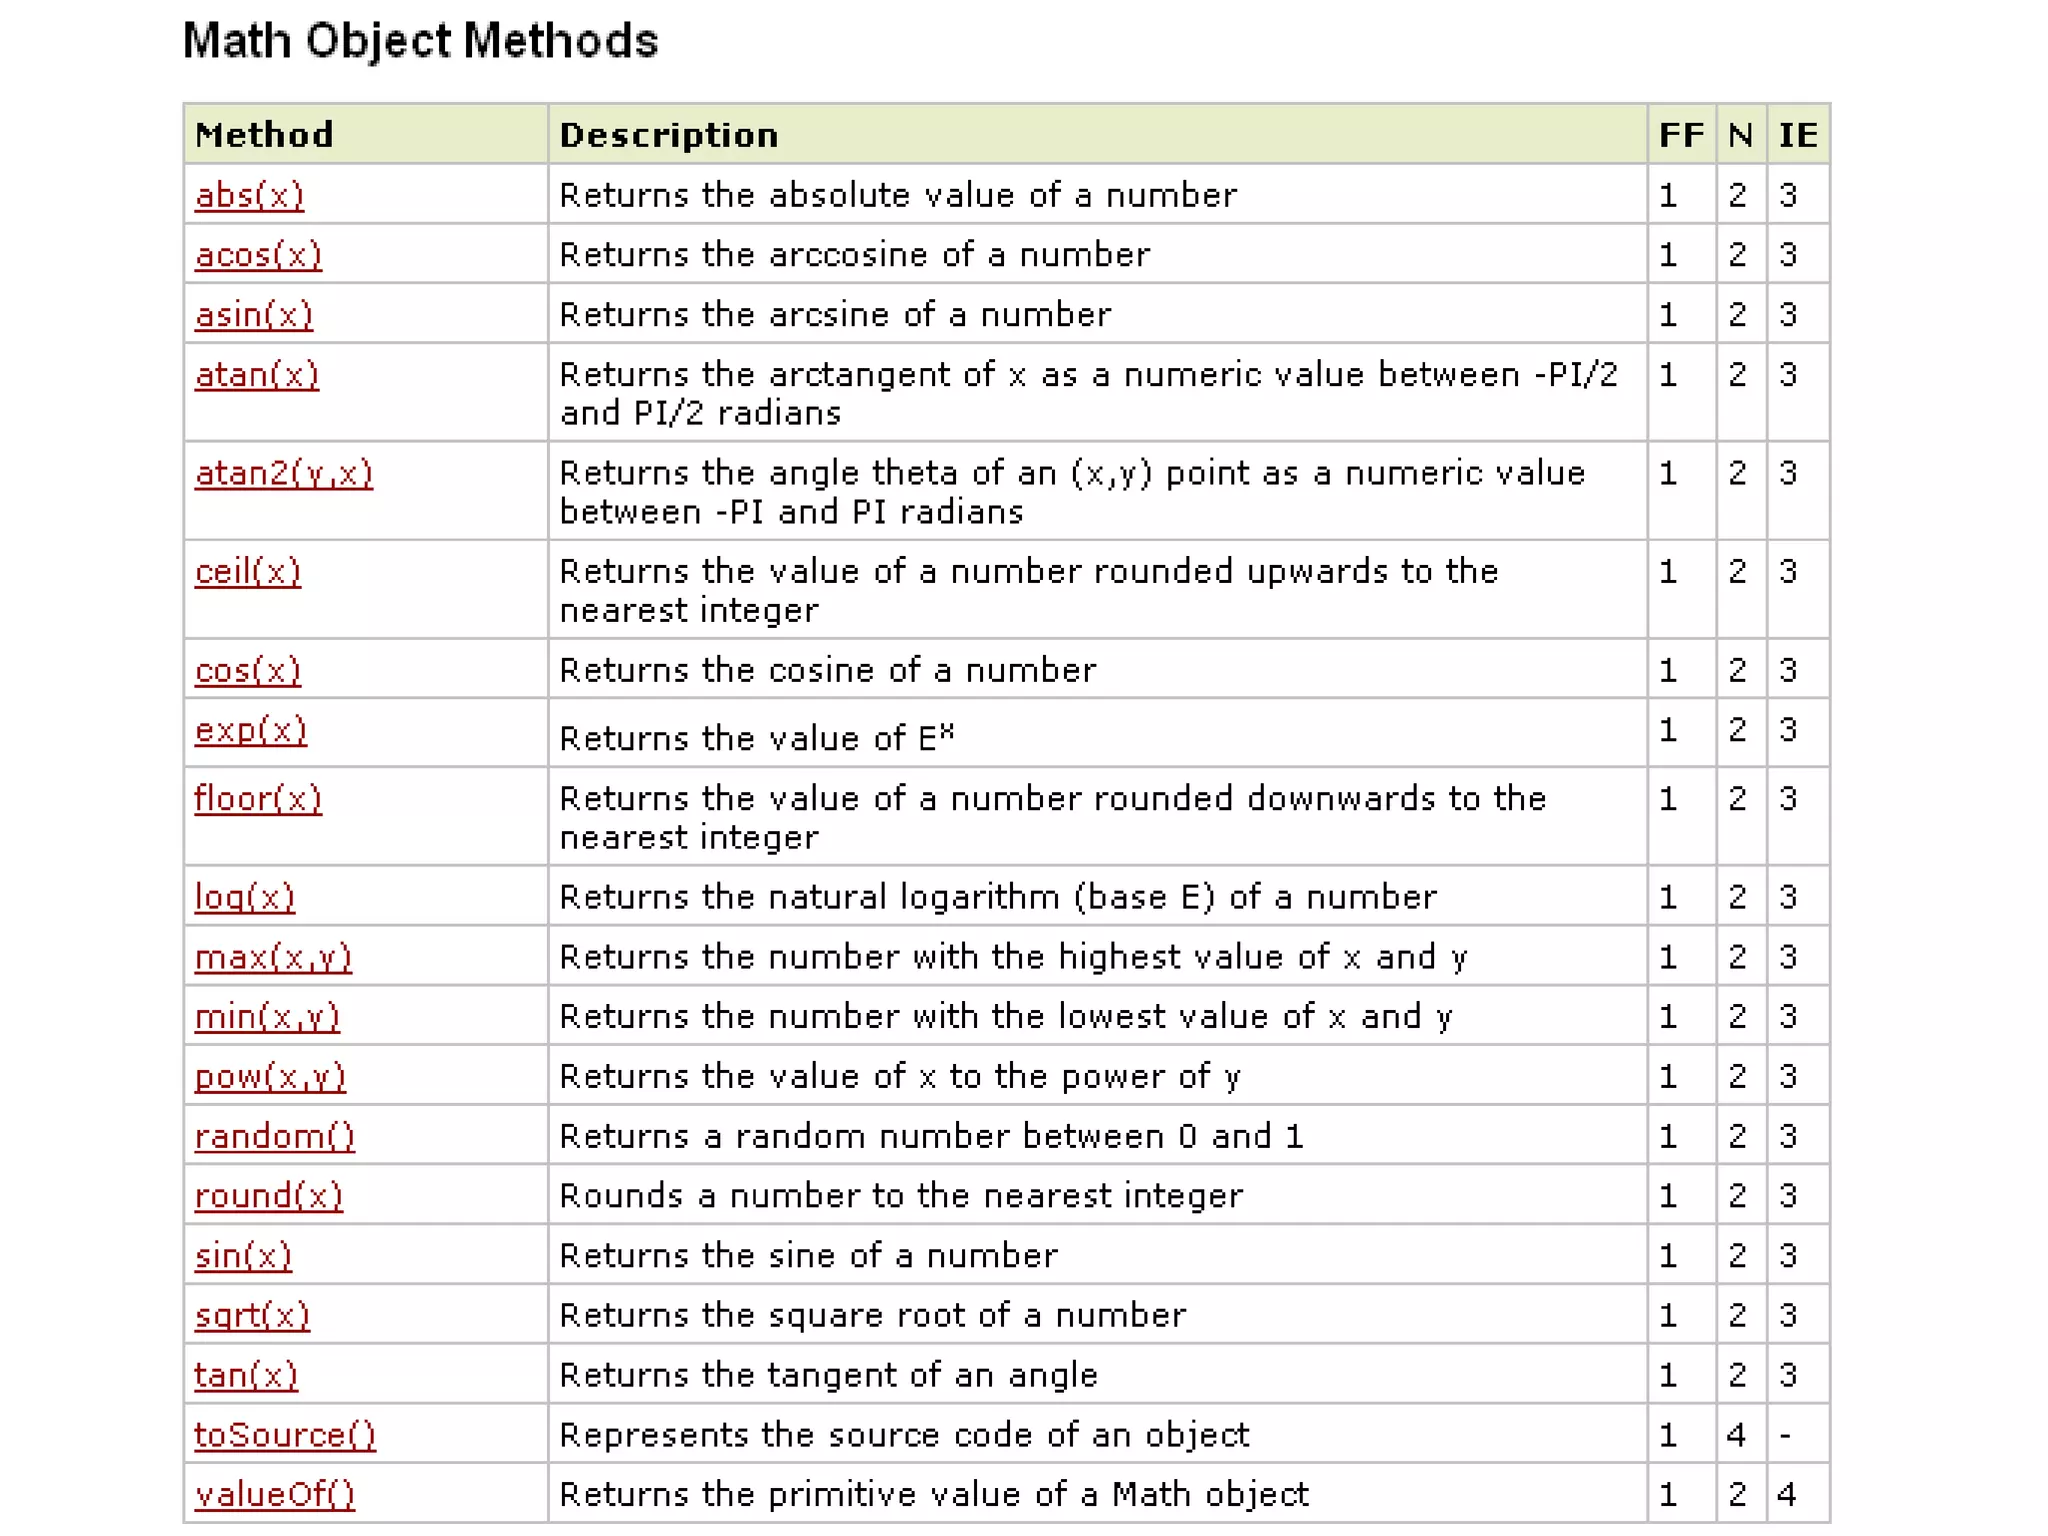Click the tan(x) link
Image resolution: width=2048 pixels, height=1536 pixels.
246,1376
